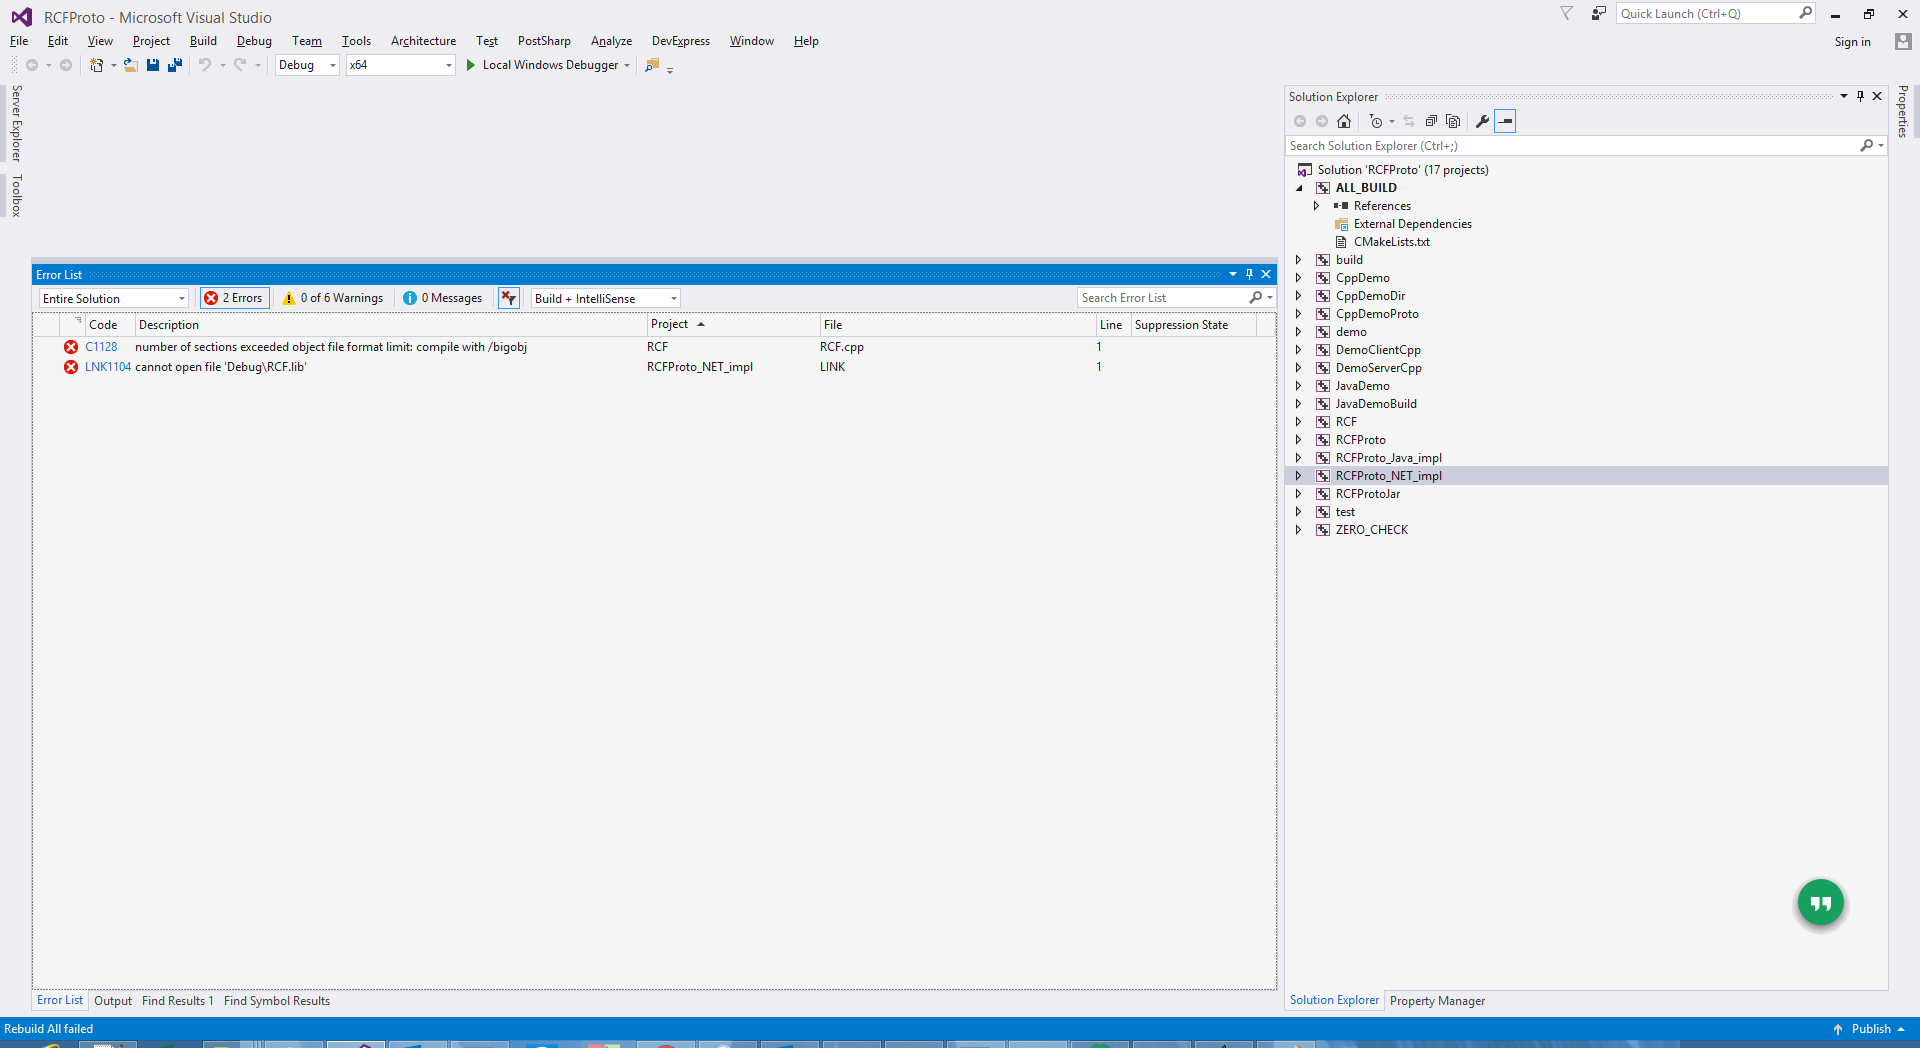Viewport: 1920px width, 1048px height.
Task: Expand the ZERO_CHECK project node
Action: point(1299,530)
